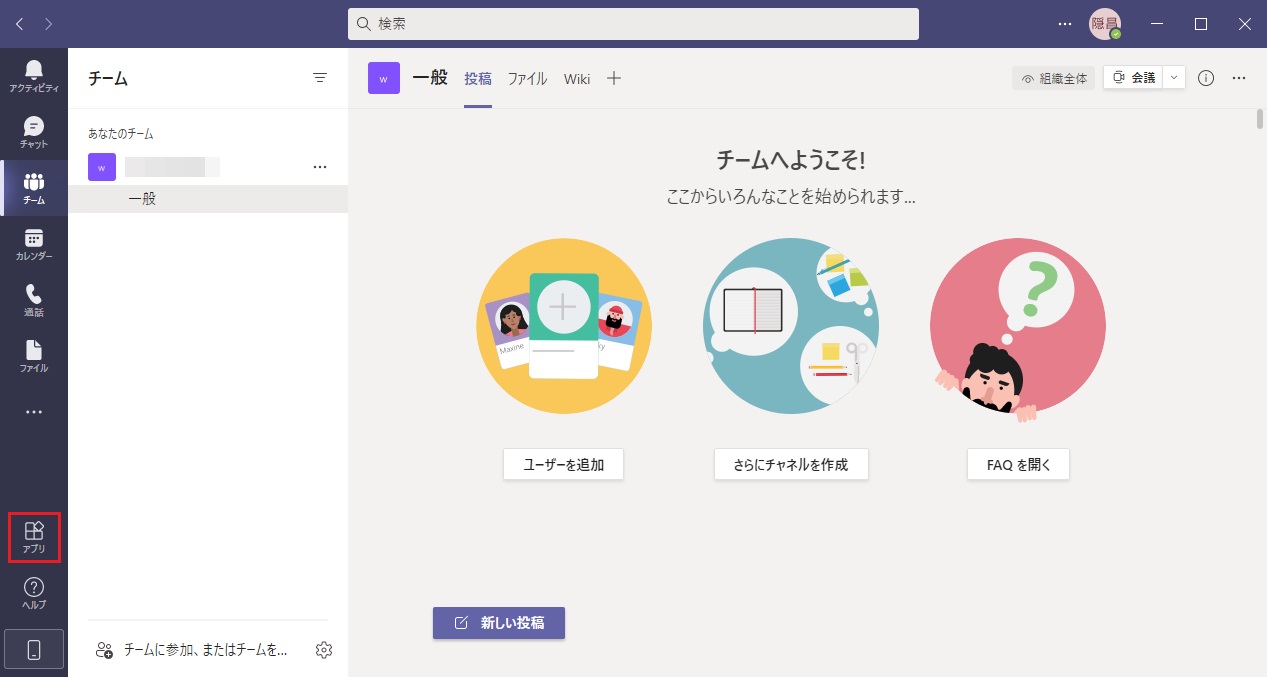Switch to the Wiki tab
Viewport: 1267px width, 677px height.
click(x=577, y=78)
